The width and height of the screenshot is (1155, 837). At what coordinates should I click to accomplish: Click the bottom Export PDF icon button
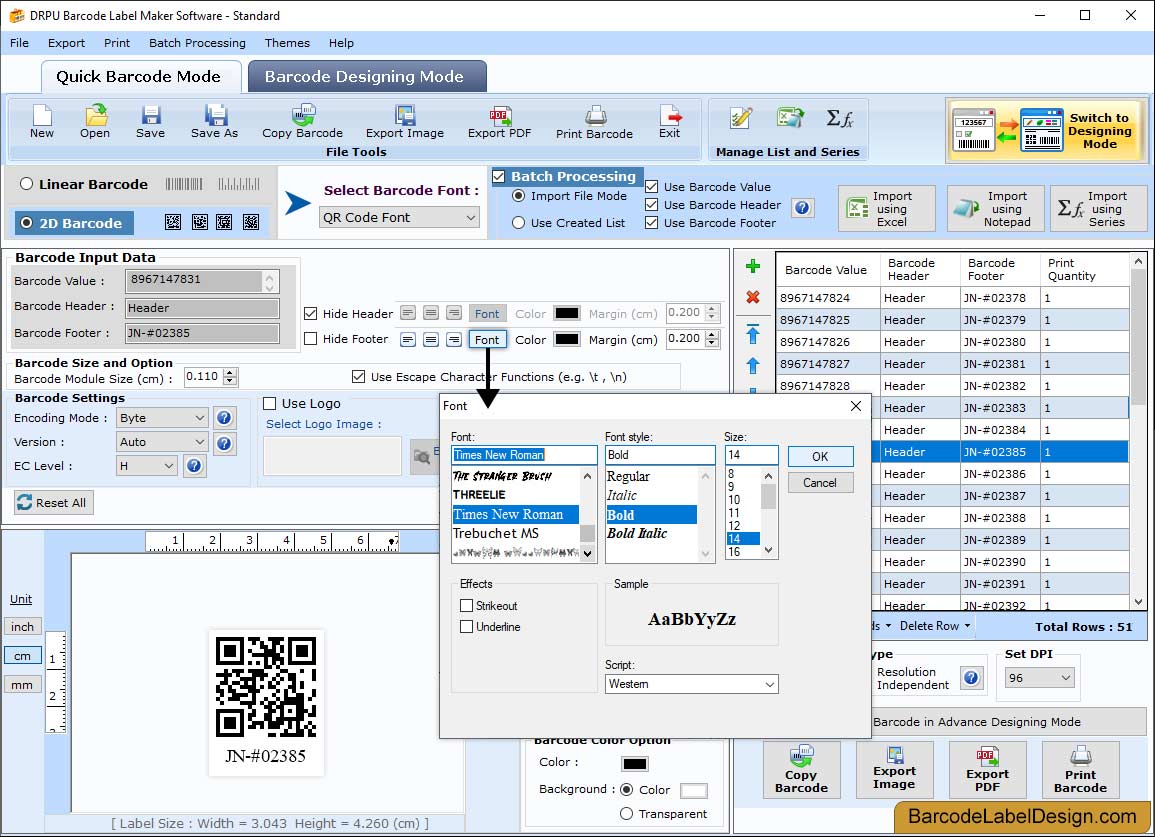tap(988, 770)
